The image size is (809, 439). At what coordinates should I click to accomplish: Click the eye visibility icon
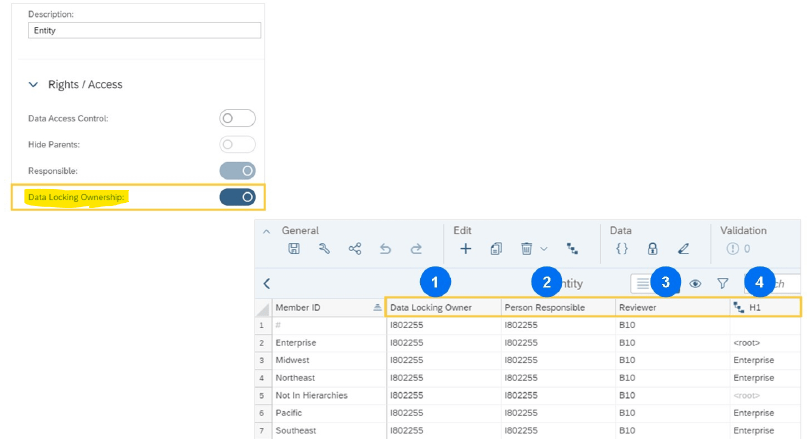(695, 284)
